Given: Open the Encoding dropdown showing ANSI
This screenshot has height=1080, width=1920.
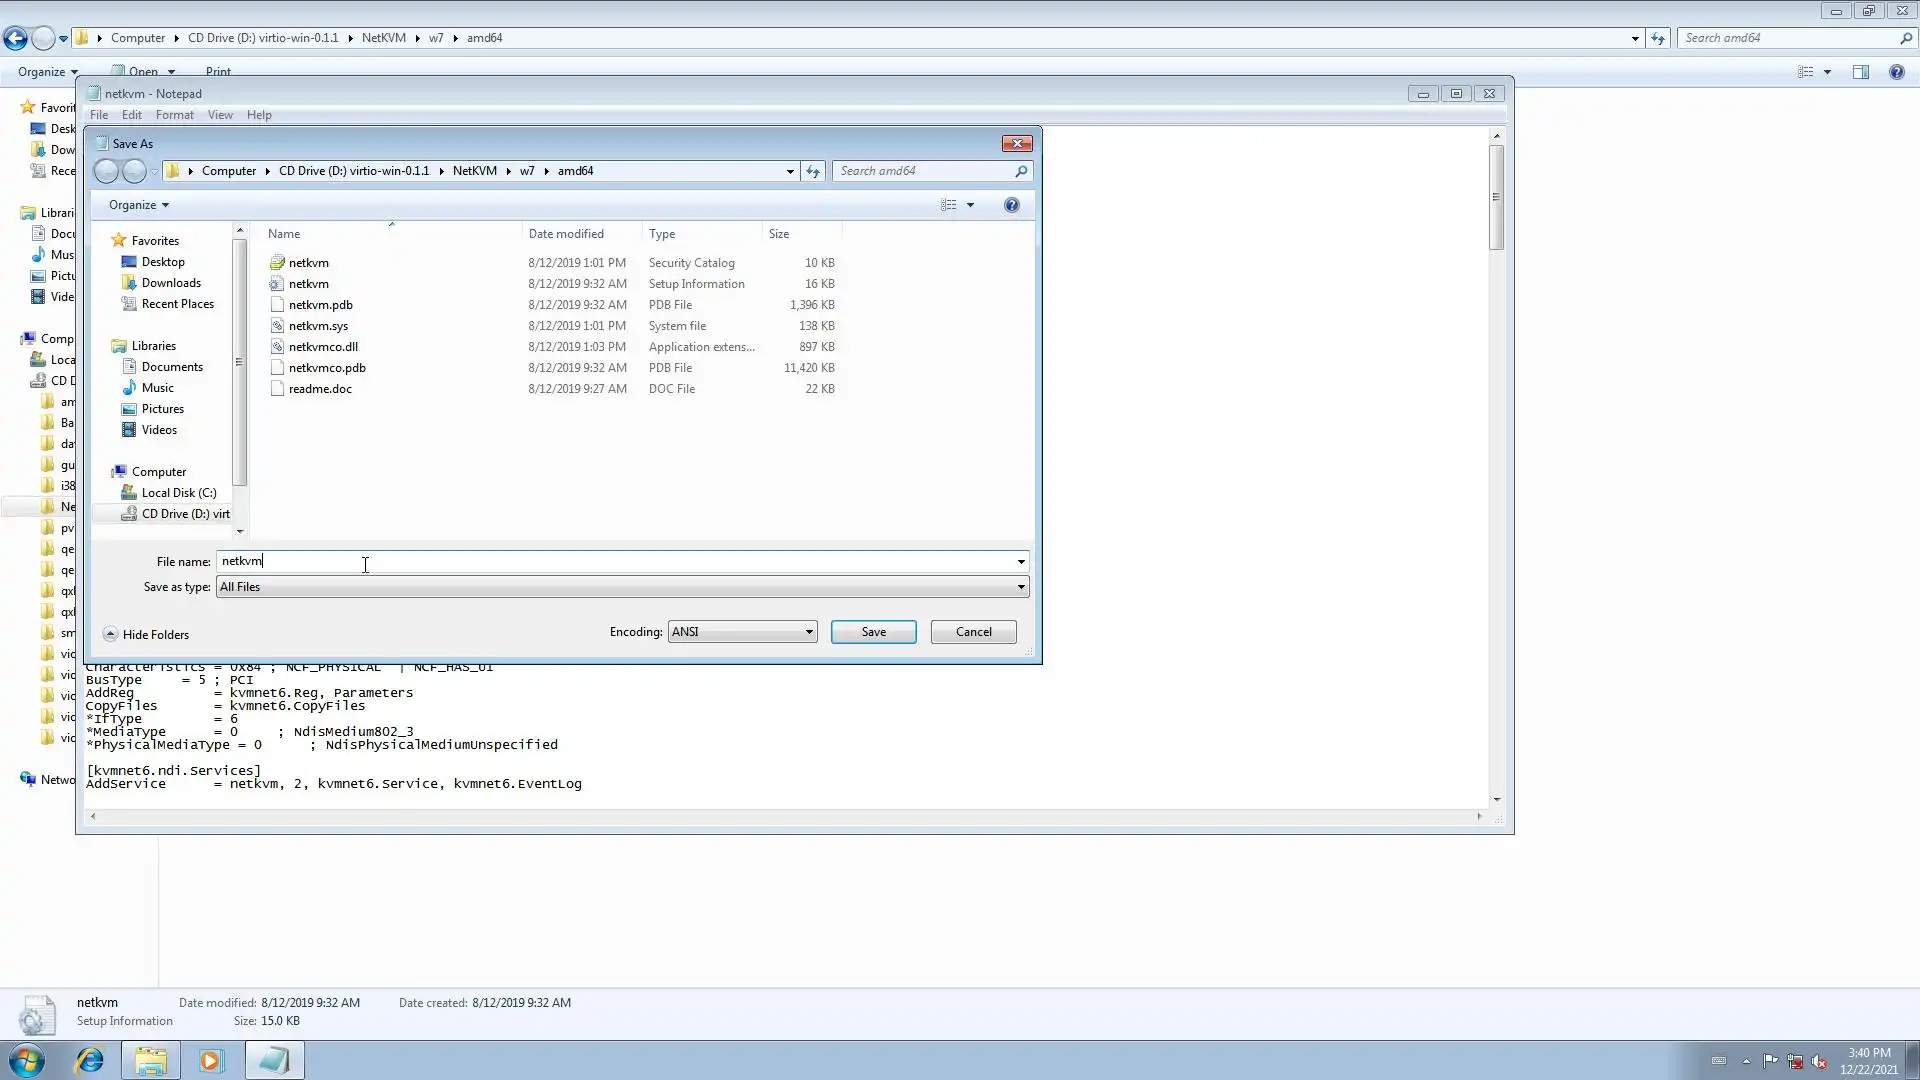Looking at the screenshot, I should pos(742,632).
